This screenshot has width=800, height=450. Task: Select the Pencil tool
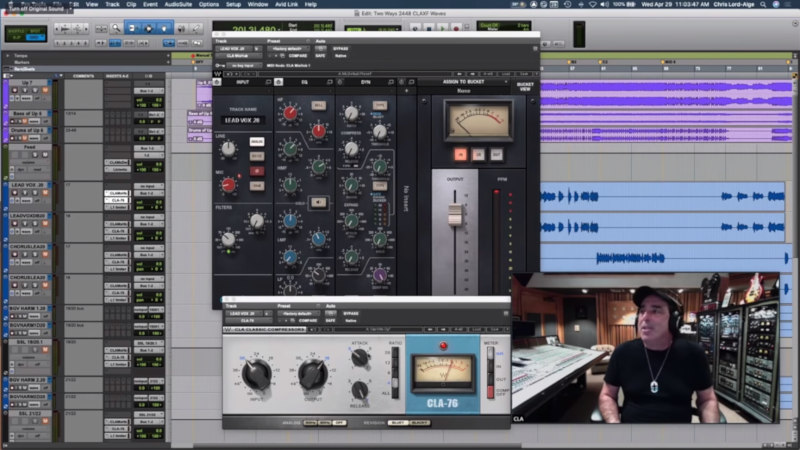(x=196, y=29)
